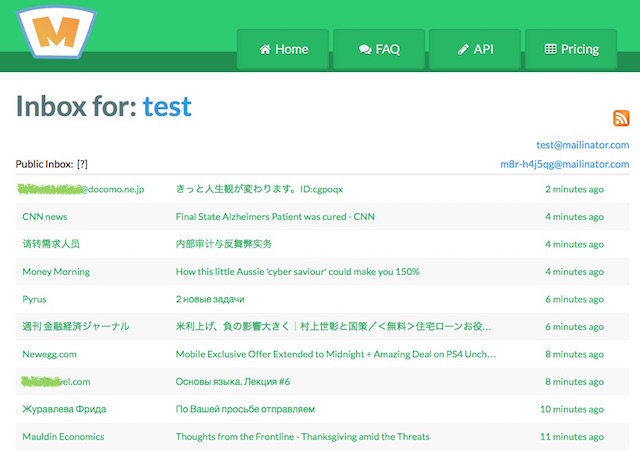Click '2 minutes ago' timestamp

click(x=574, y=189)
